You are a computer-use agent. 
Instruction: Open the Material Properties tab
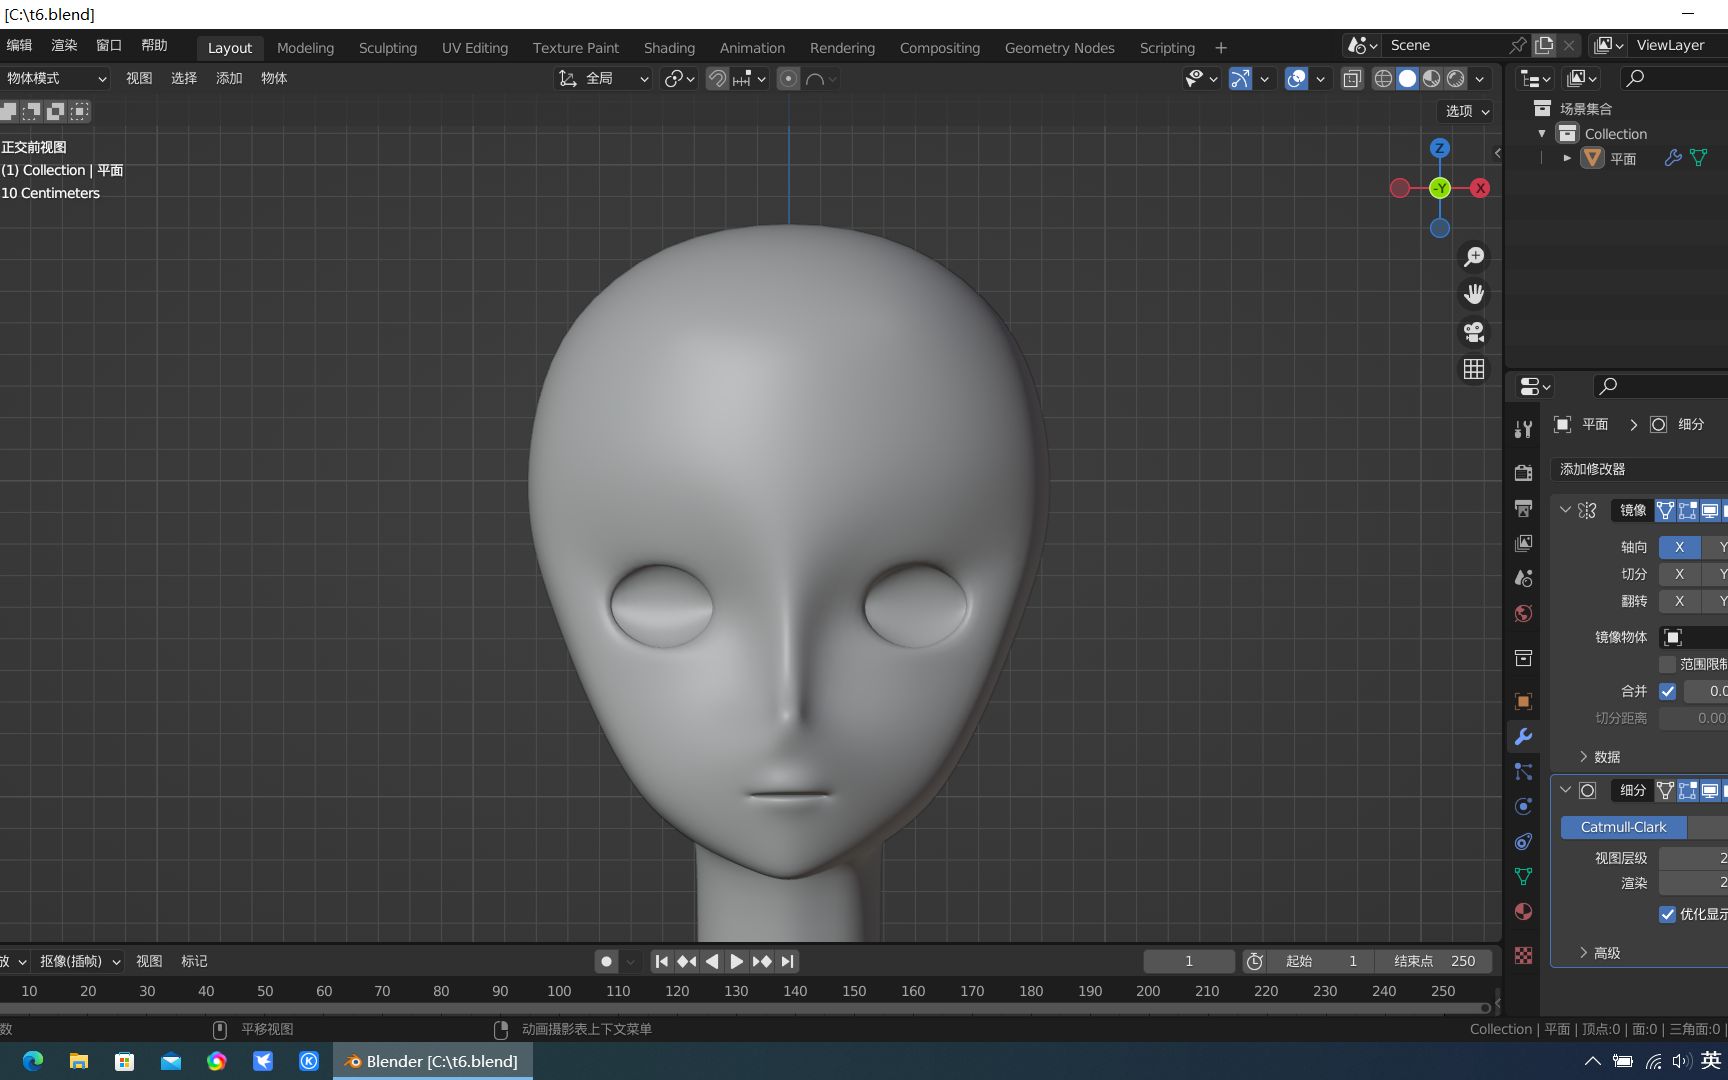pos(1523,911)
